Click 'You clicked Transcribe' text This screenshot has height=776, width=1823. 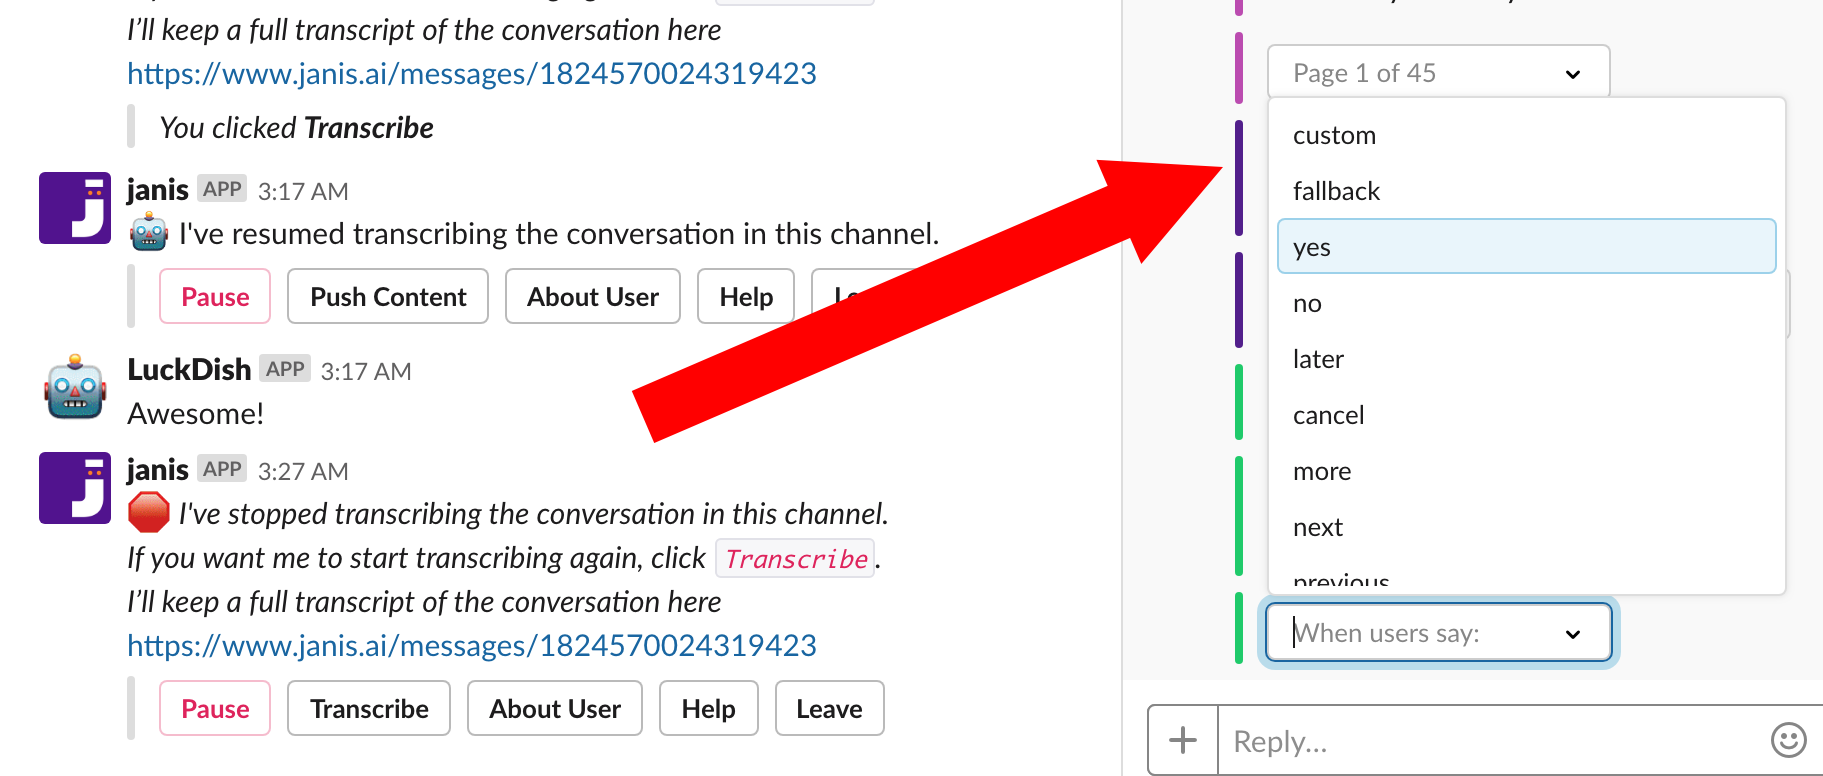point(297,128)
